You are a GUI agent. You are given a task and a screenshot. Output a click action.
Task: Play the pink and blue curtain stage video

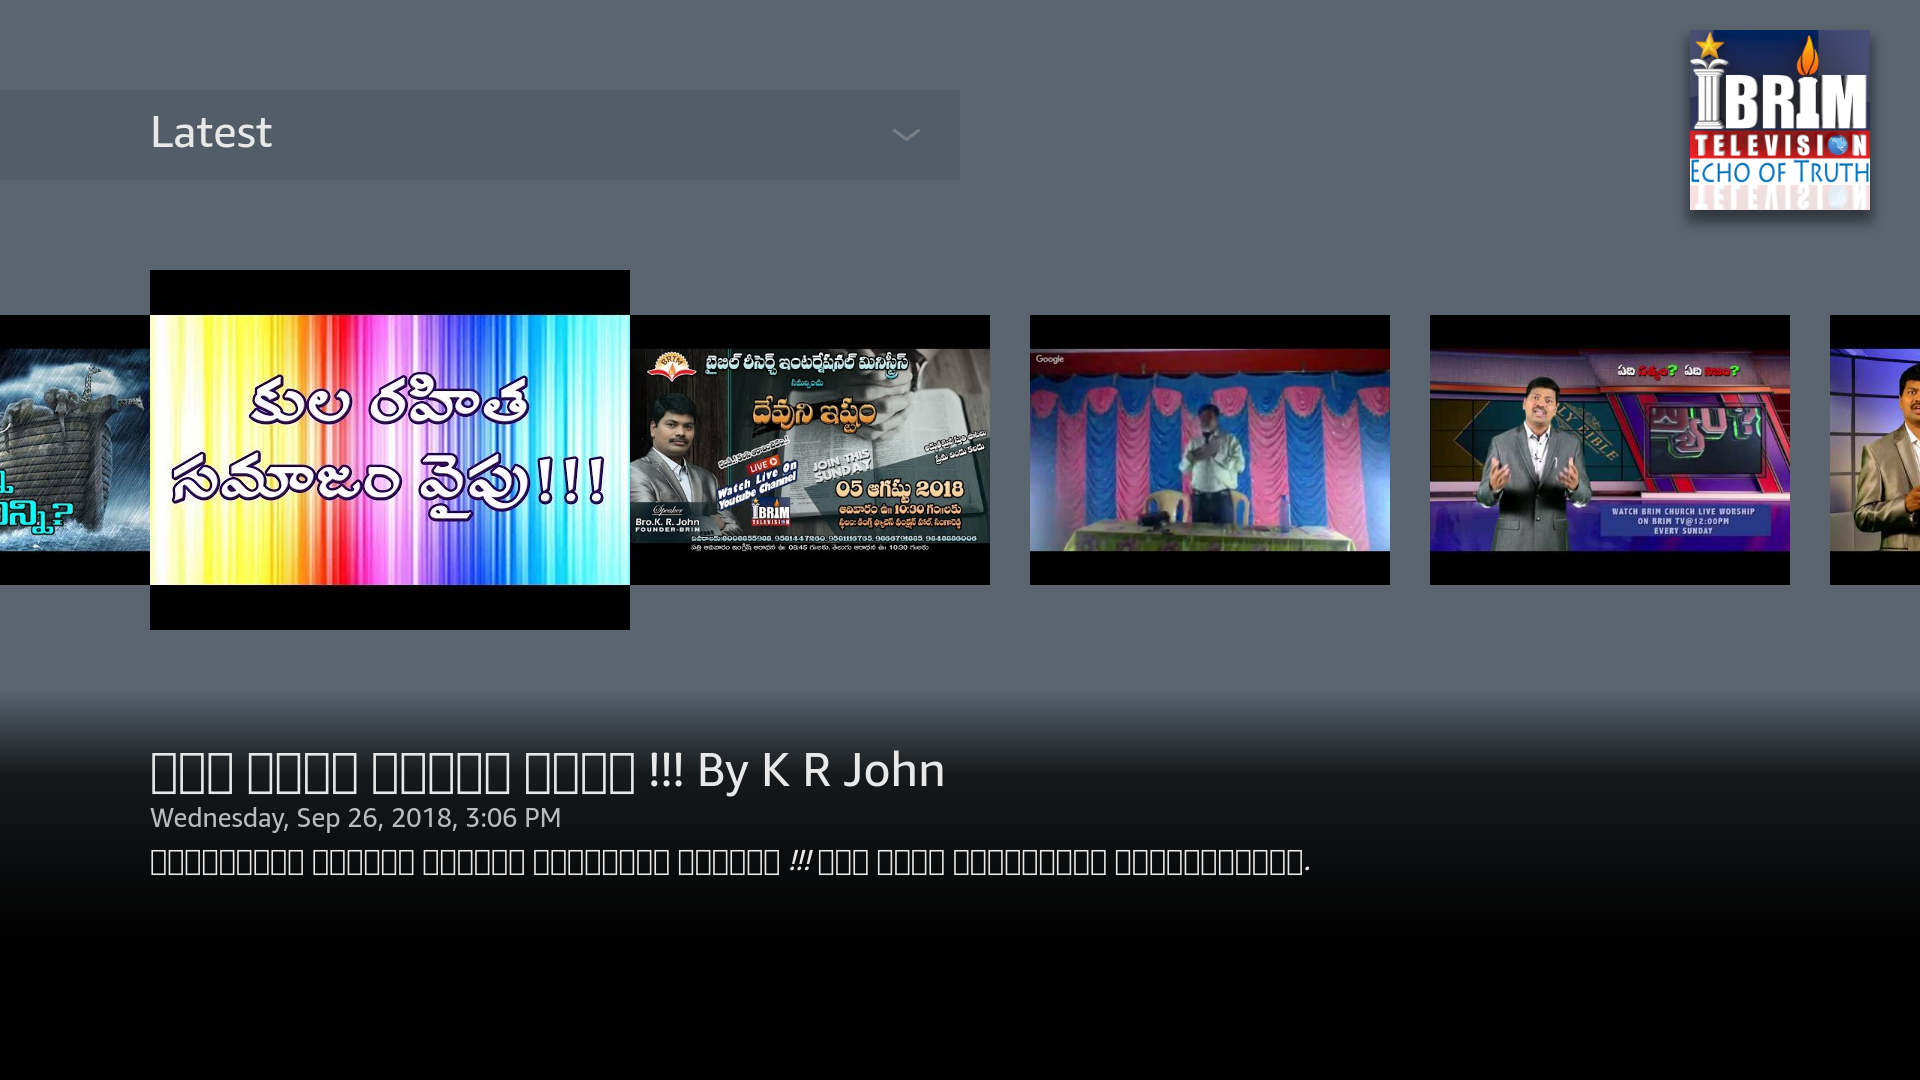(1210, 450)
